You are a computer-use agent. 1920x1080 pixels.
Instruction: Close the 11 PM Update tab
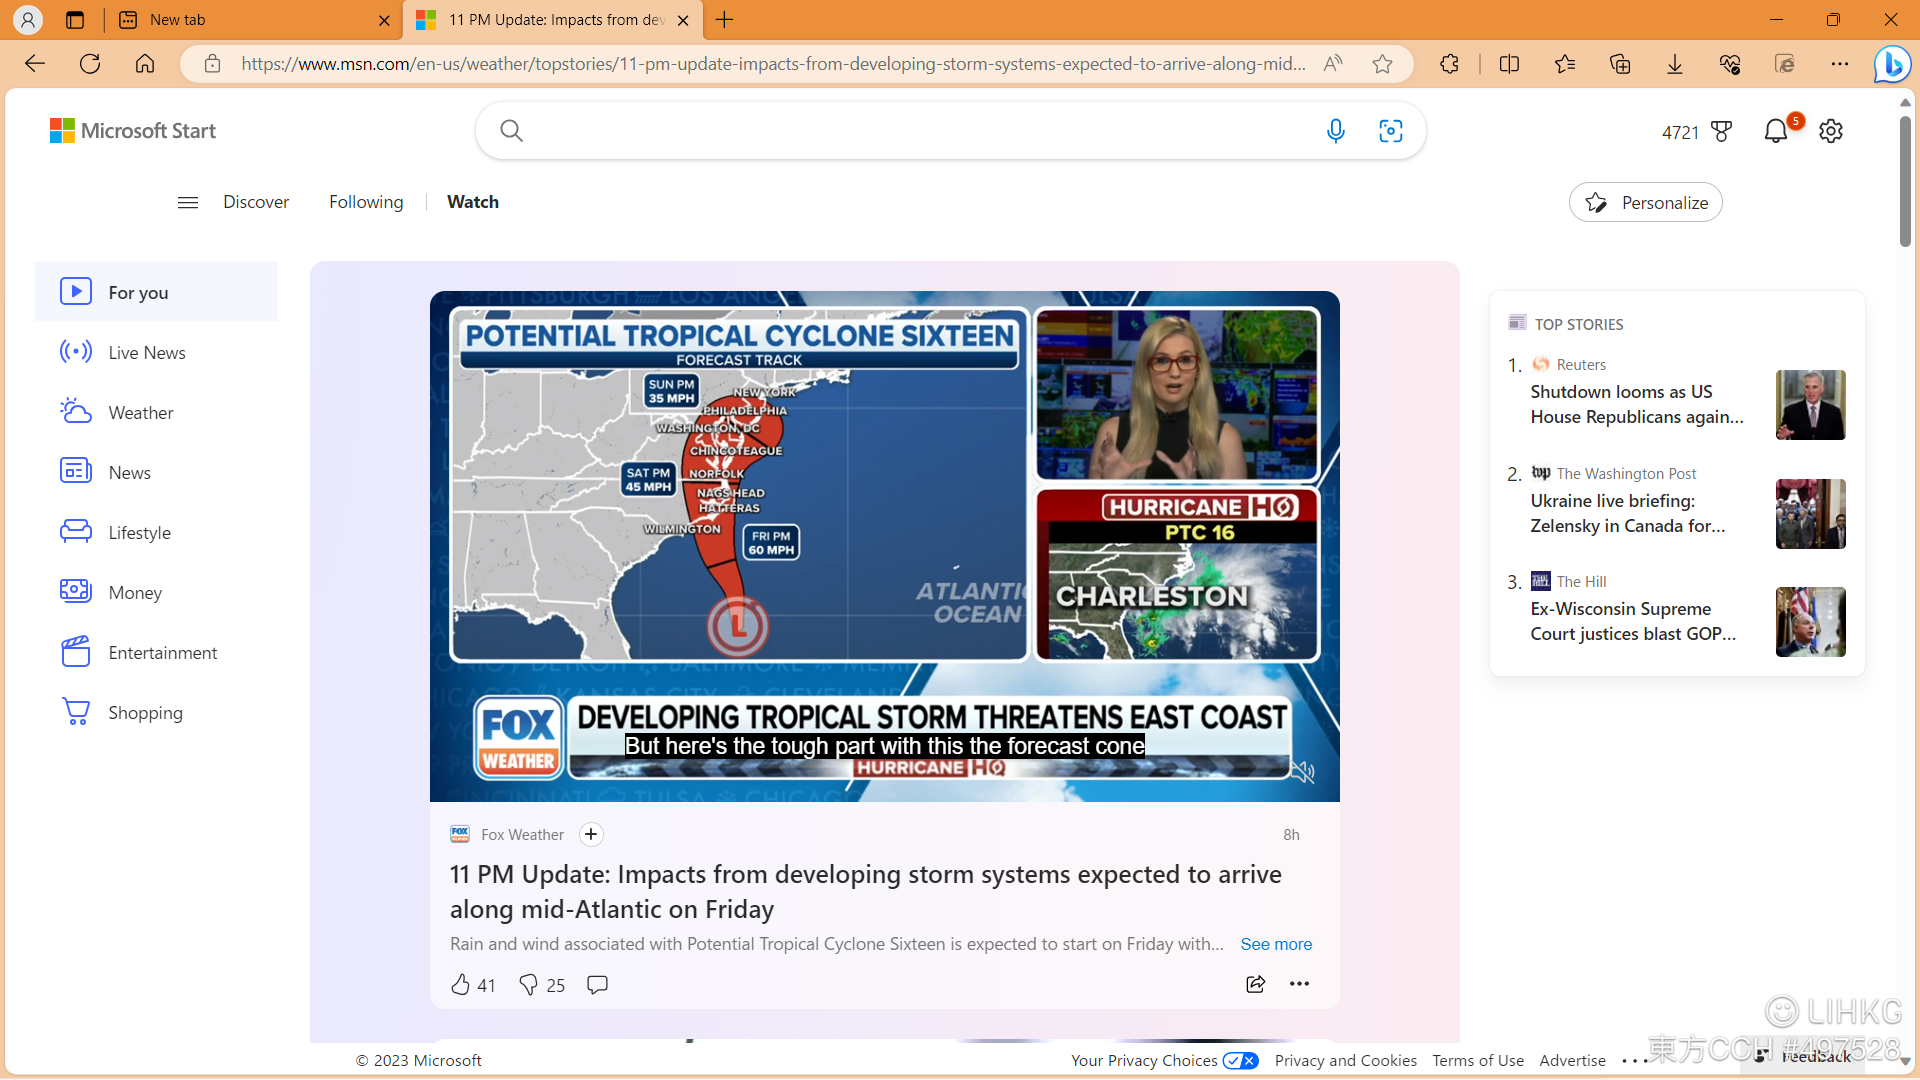click(x=683, y=20)
